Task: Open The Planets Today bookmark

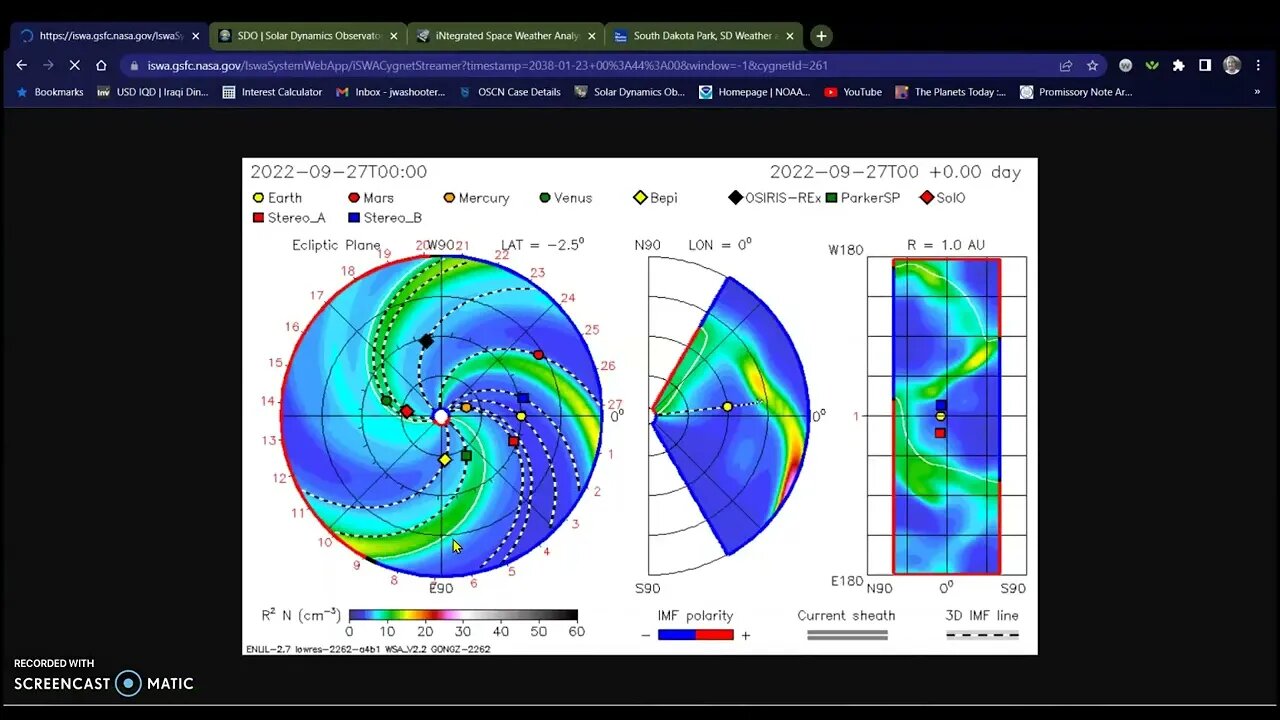Action: click(951, 92)
